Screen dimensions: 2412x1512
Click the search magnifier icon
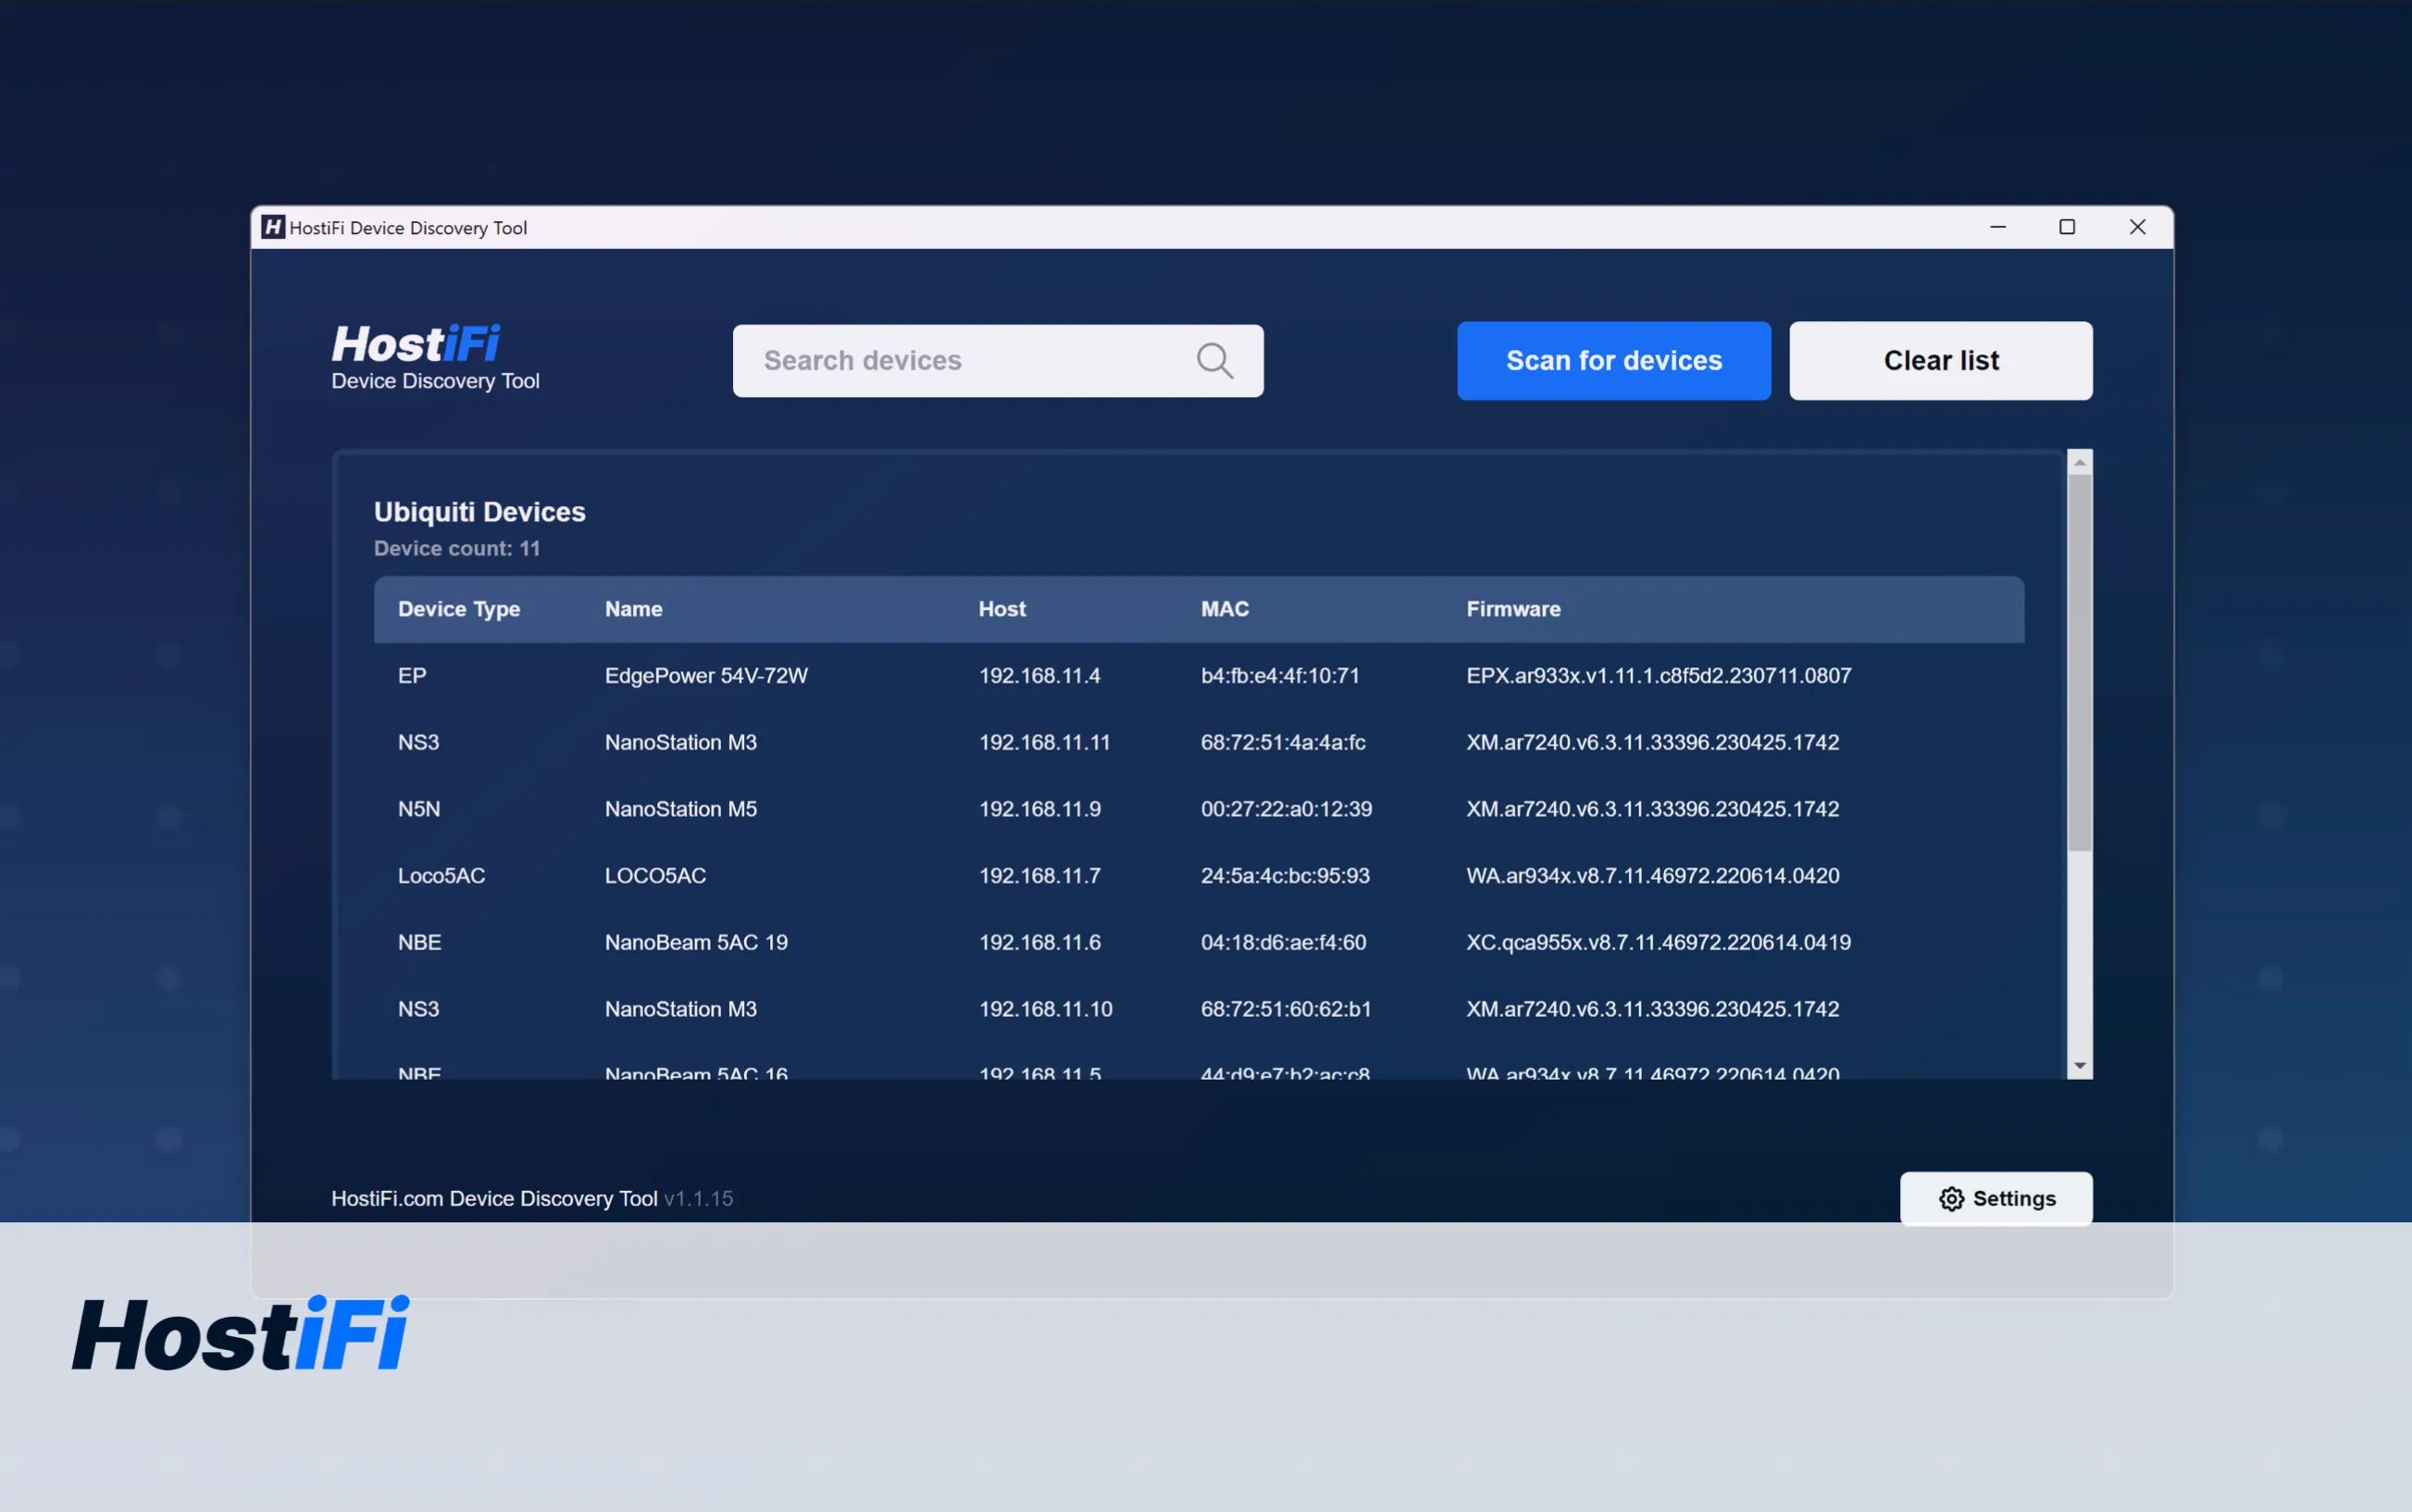(1214, 360)
